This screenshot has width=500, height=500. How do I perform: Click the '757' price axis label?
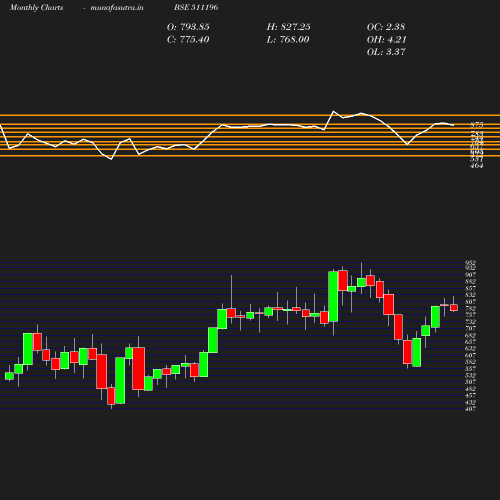tap(471, 315)
